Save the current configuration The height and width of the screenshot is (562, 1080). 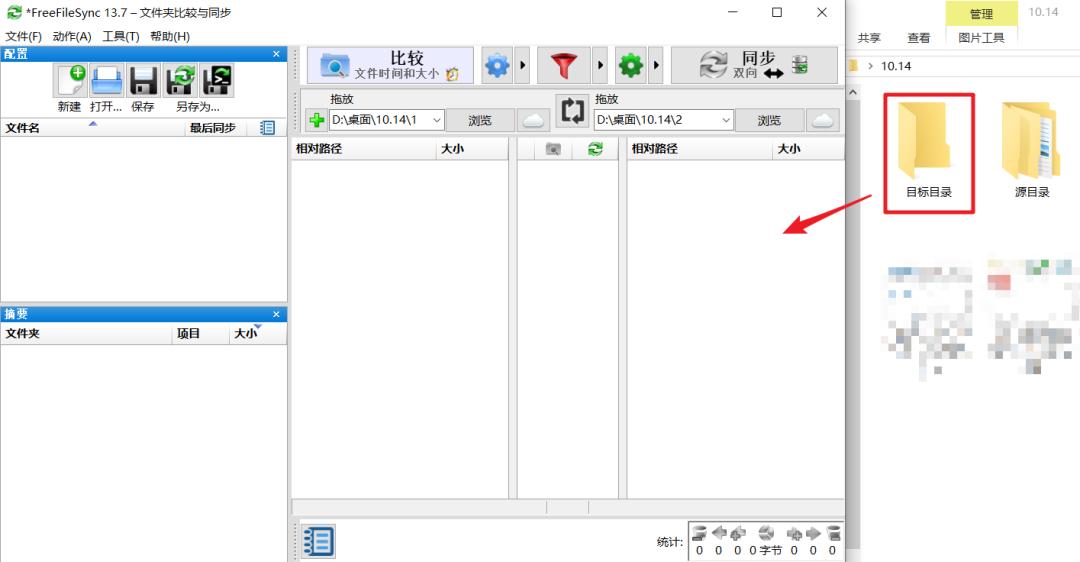point(143,81)
